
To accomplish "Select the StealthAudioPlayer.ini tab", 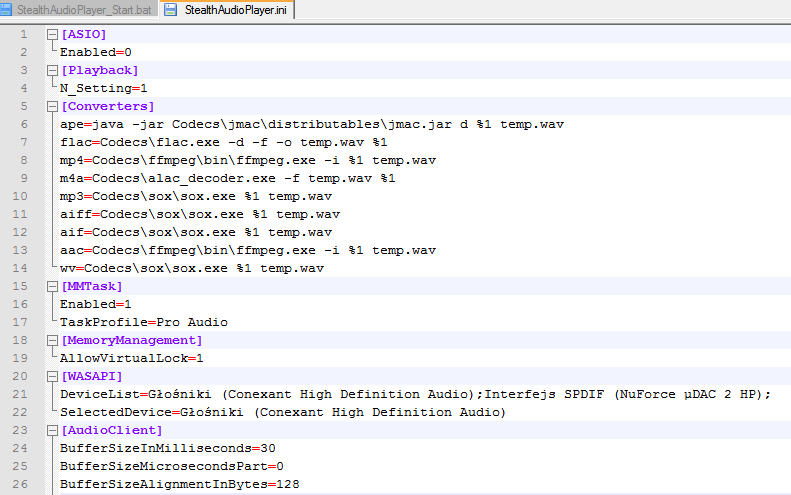I will coord(226,10).
